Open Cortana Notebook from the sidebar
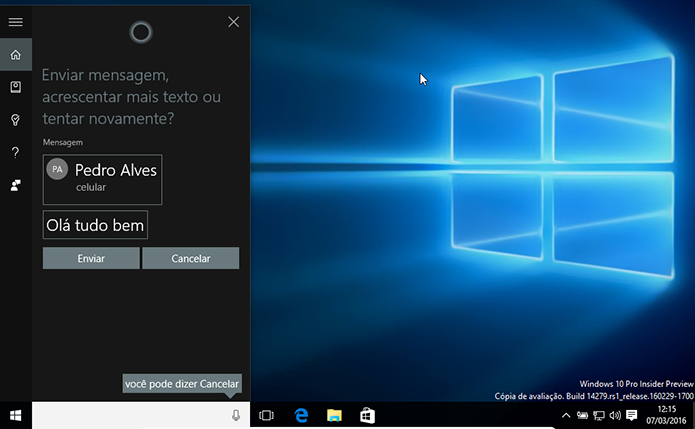 16,87
